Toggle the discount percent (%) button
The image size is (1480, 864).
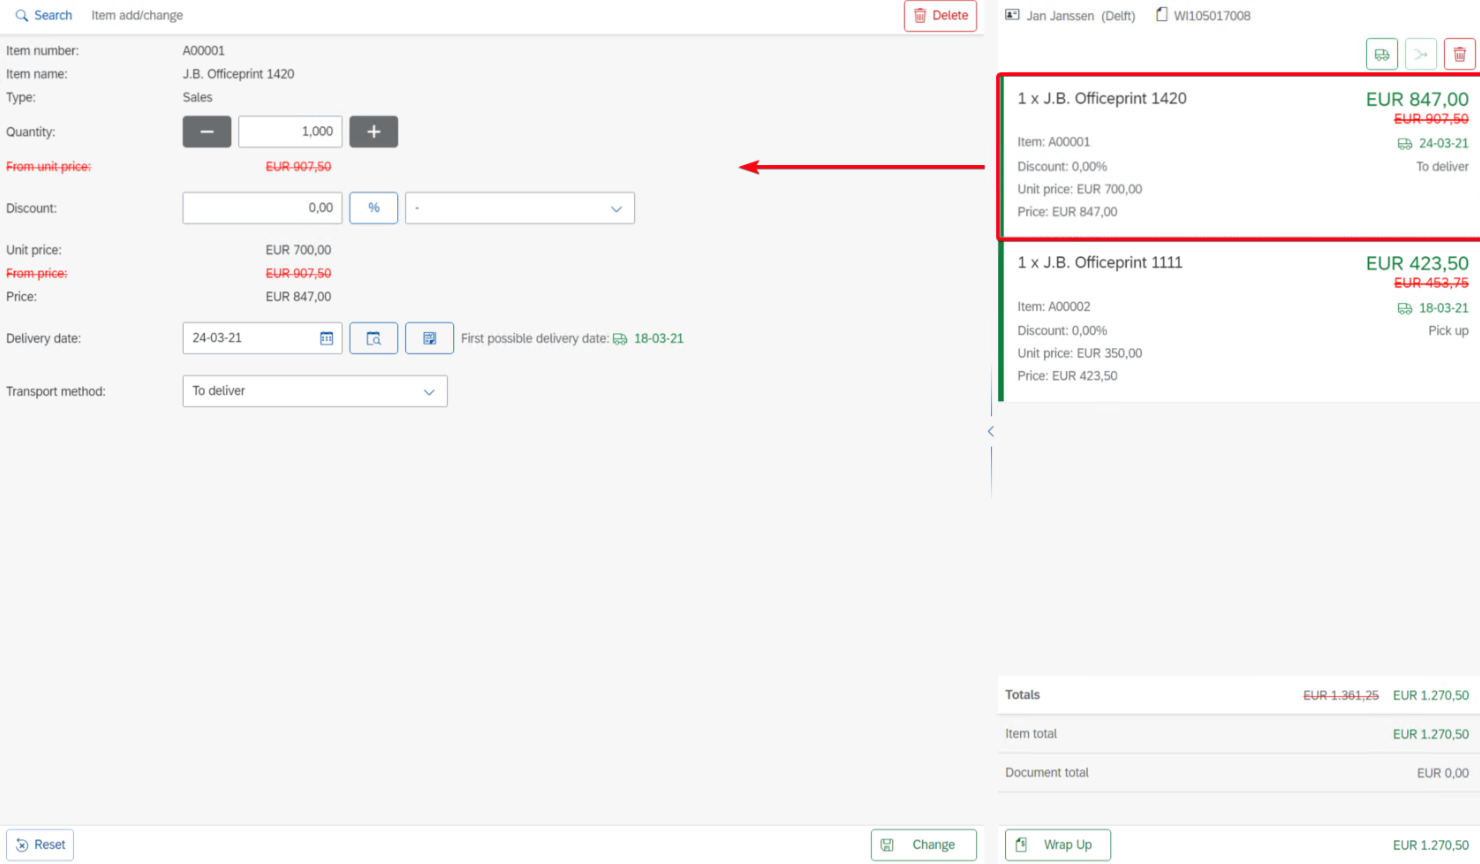[373, 208]
